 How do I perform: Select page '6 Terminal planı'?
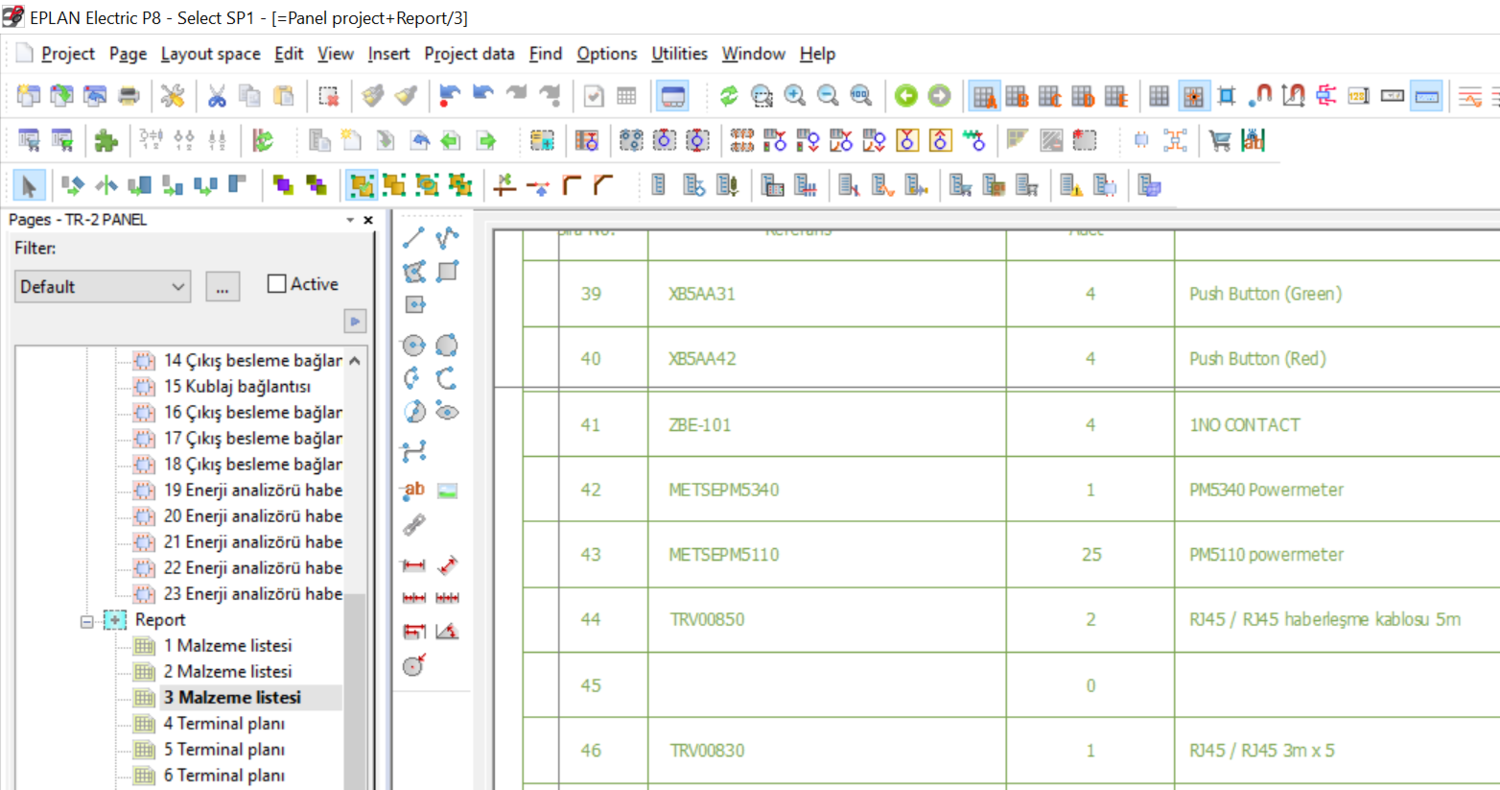pyautogui.click(x=225, y=776)
